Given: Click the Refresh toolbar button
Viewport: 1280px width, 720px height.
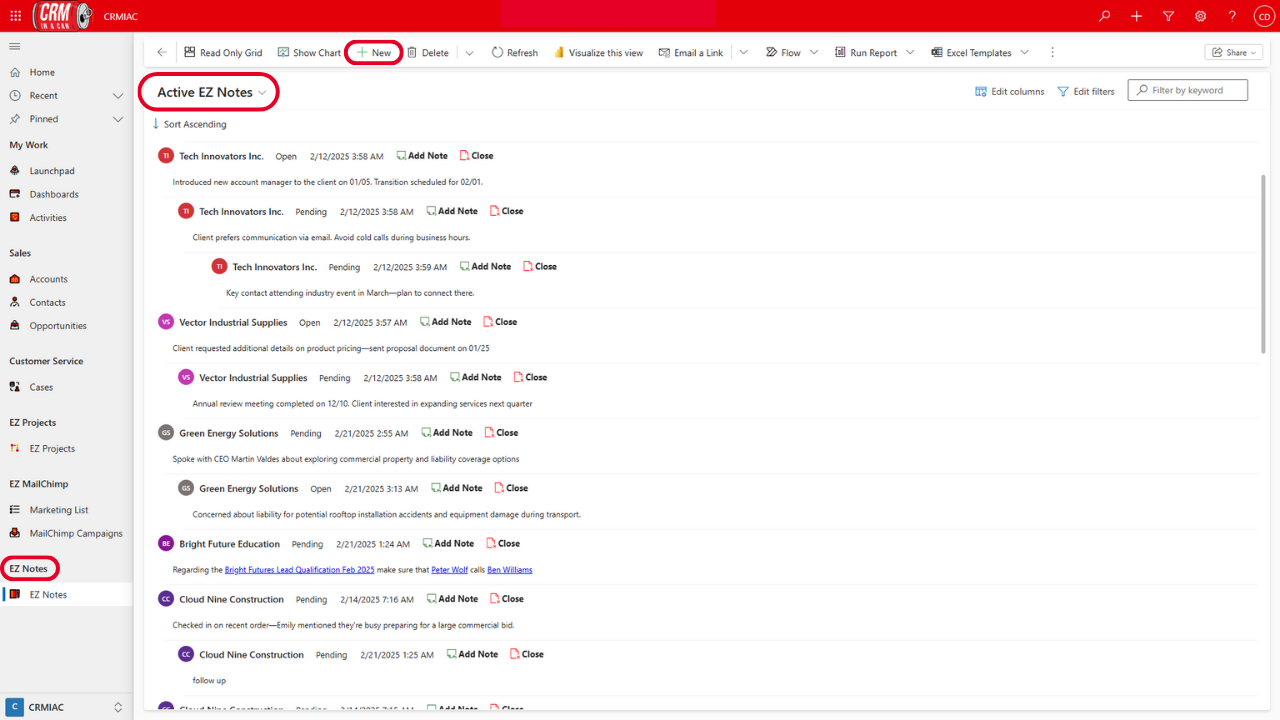Looking at the screenshot, I should pyautogui.click(x=514, y=53).
